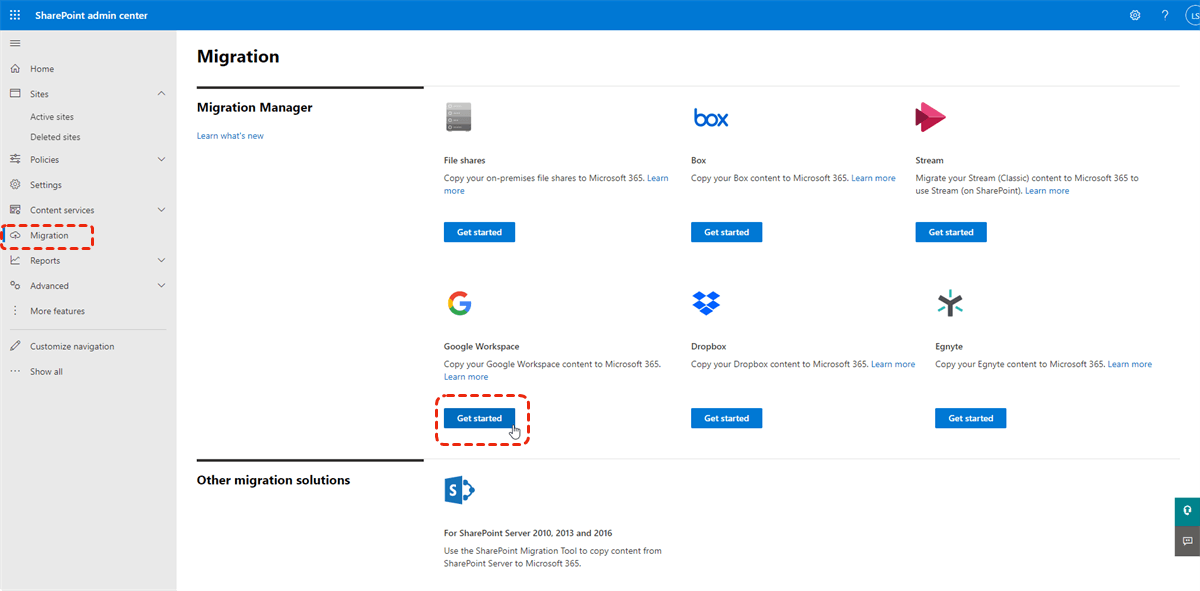Open Google Workspace Learn more link
The width and height of the screenshot is (1200, 591).
pos(466,377)
